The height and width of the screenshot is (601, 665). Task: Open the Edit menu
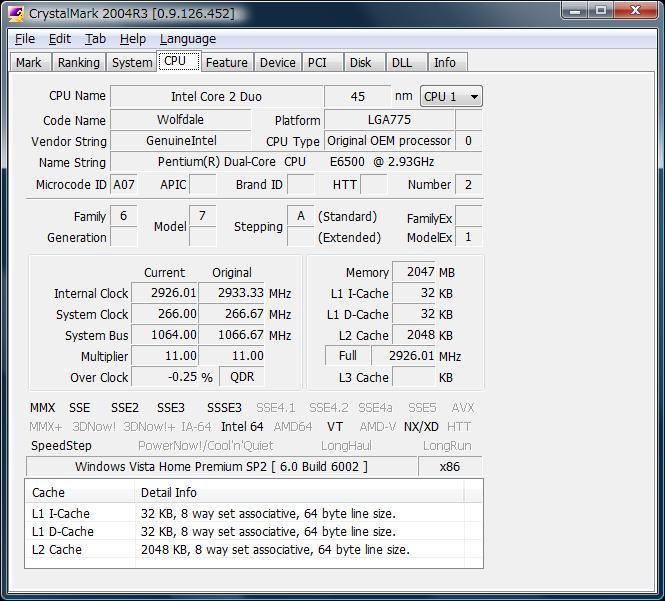pos(59,39)
